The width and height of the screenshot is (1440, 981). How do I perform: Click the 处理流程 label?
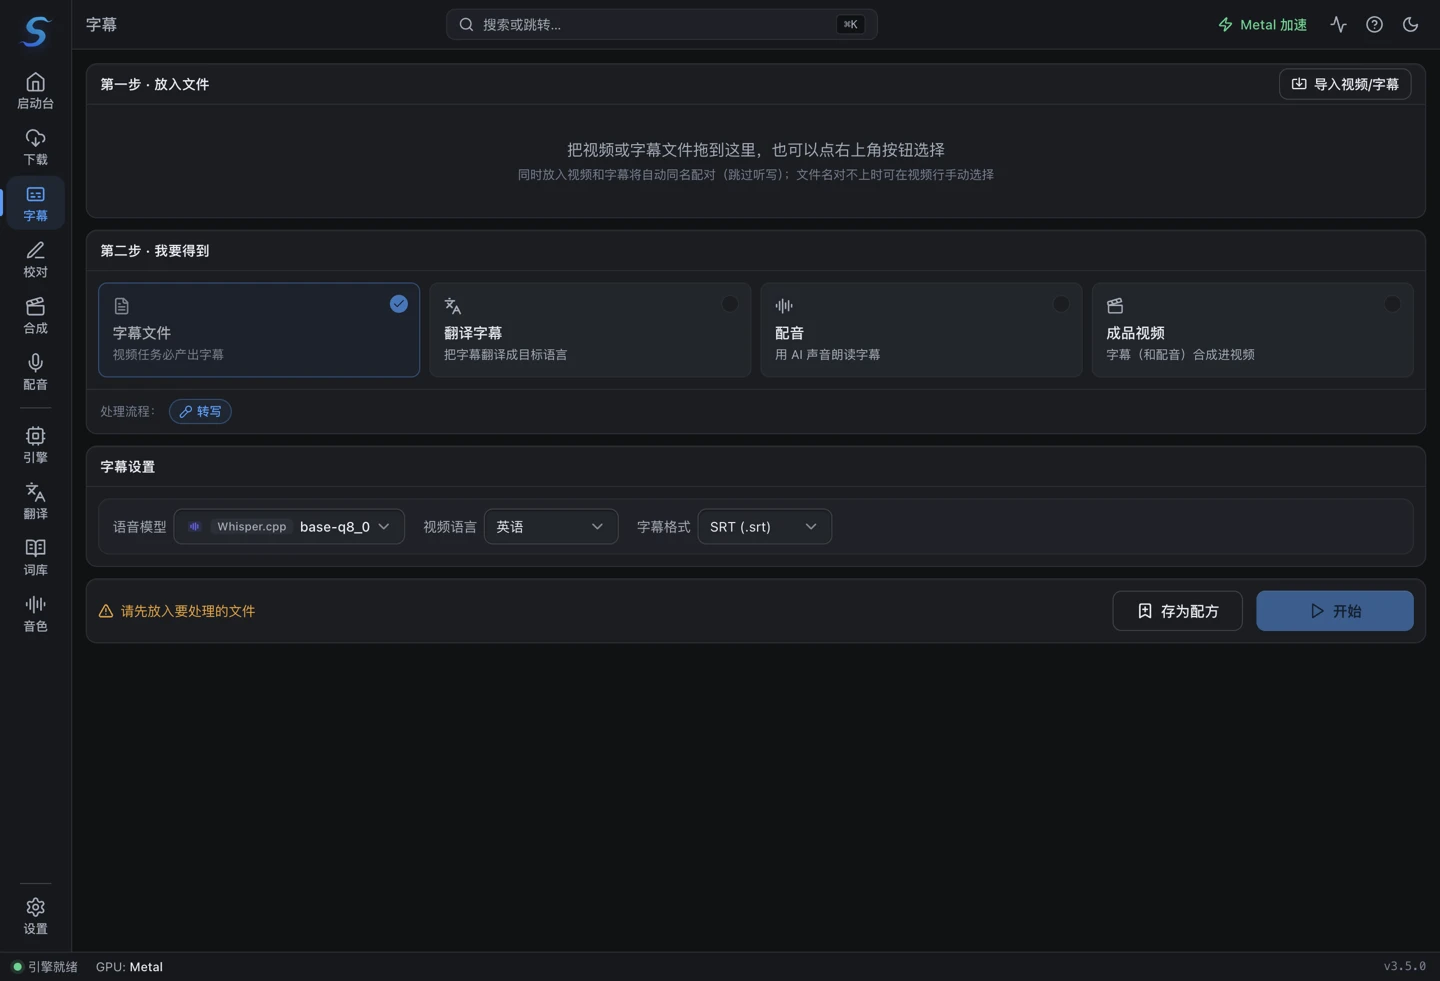(128, 412)
